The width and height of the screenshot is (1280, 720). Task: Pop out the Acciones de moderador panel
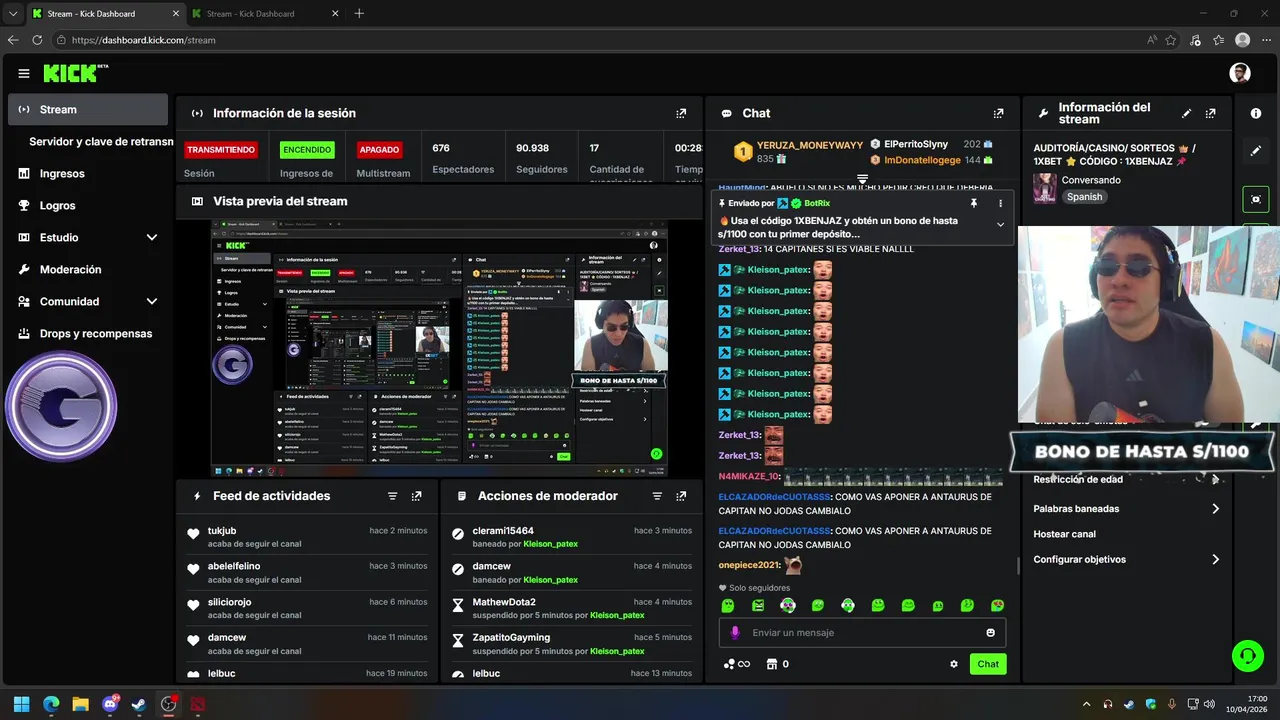click(x=681, y=496)
